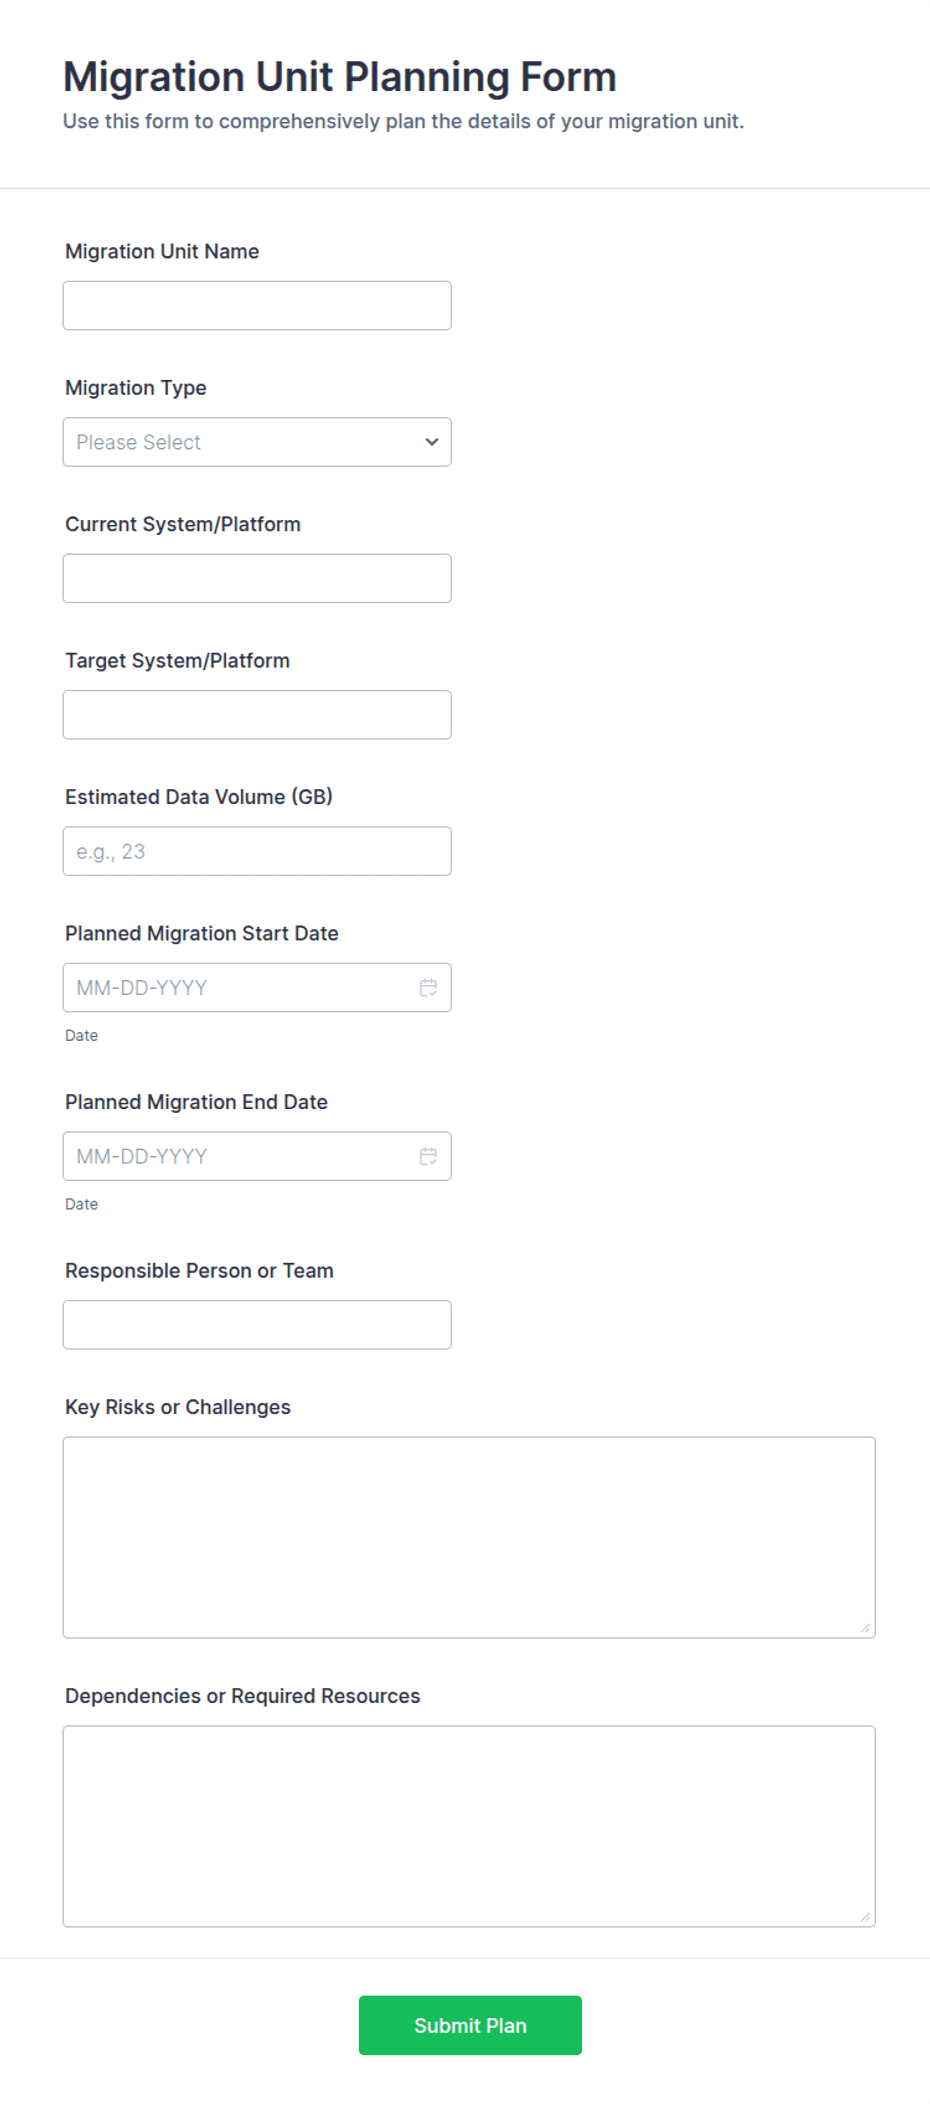The height and width of the screenshot is (2104, 930).
Task: Expand the Migration Type chevron arrow
Action: [x=432, y=442]
